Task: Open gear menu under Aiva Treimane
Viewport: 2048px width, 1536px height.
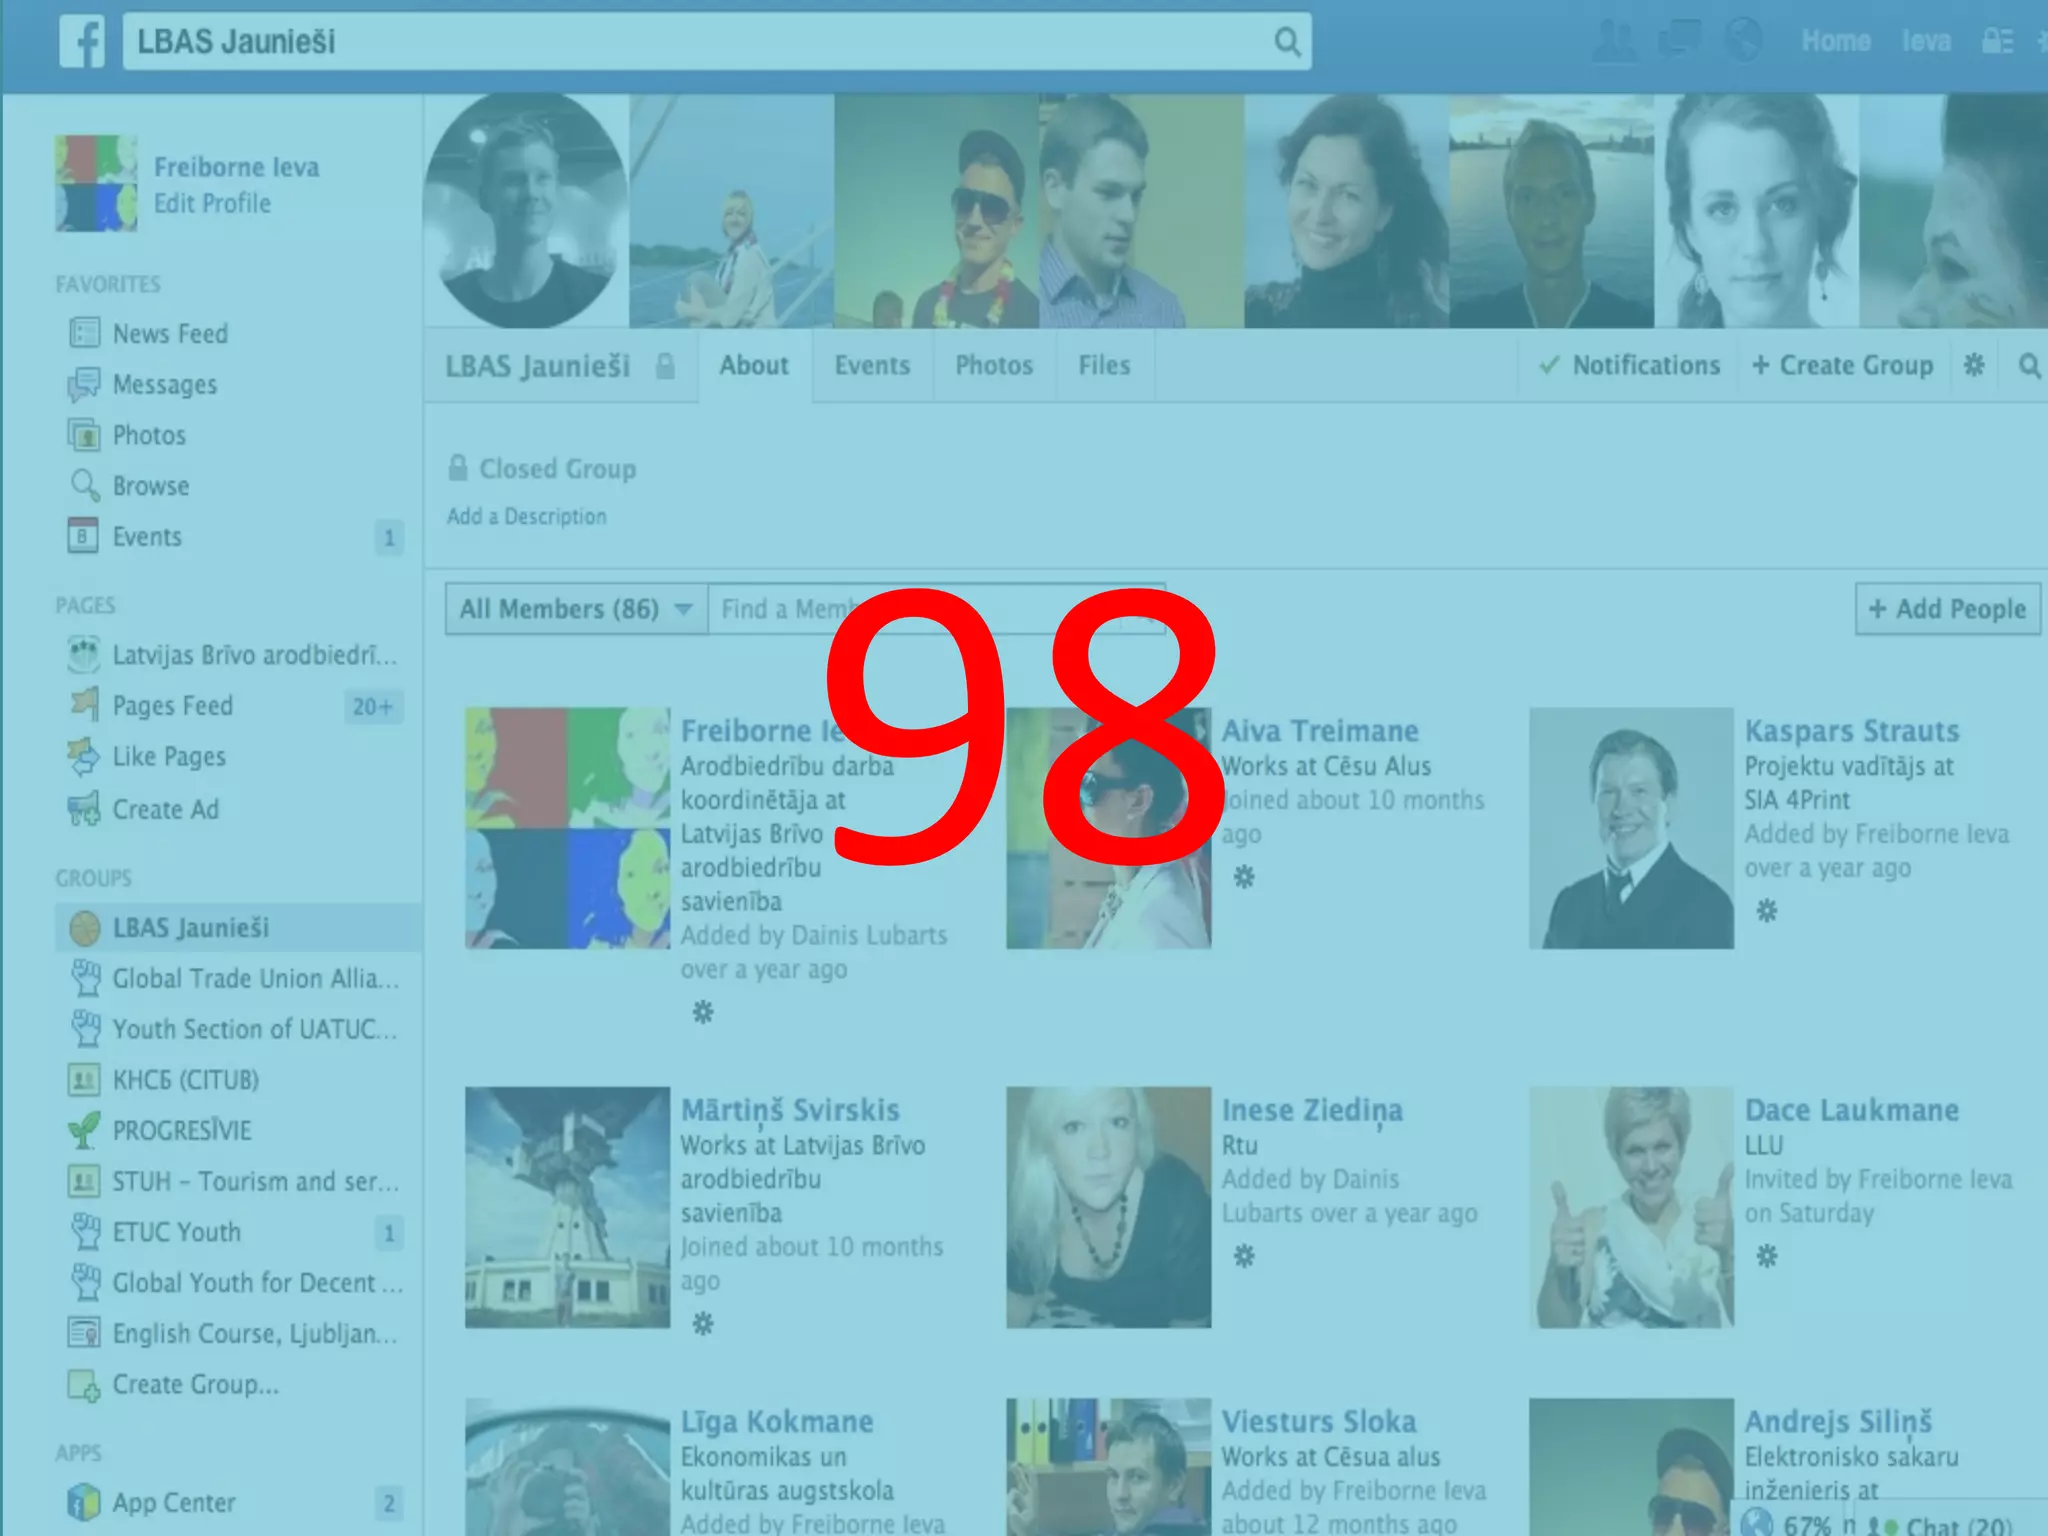Action: (1244, 878)
